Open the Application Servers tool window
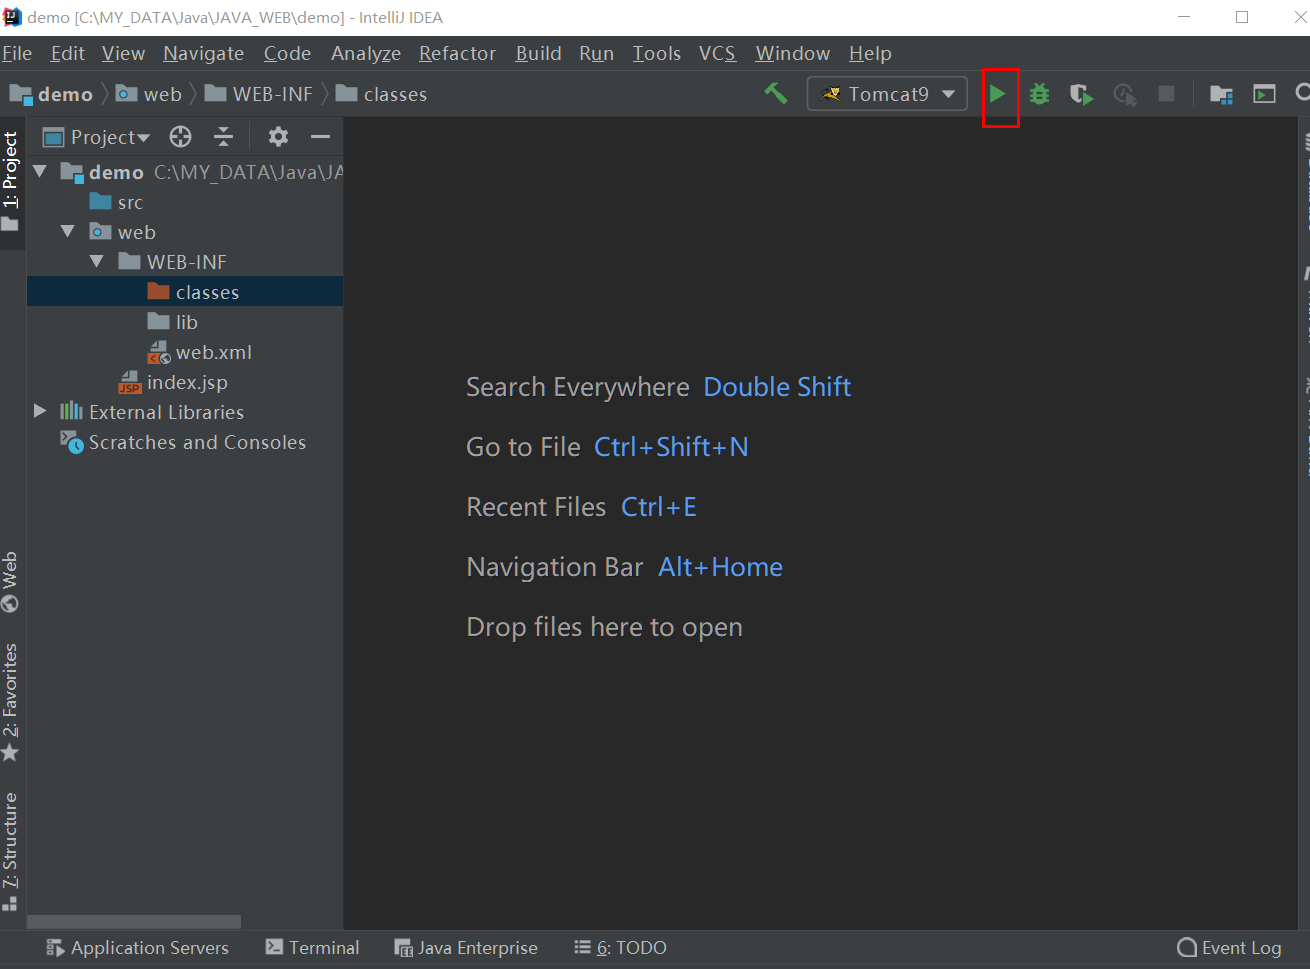Viewport: 1310px width, 969px height. 138,948
